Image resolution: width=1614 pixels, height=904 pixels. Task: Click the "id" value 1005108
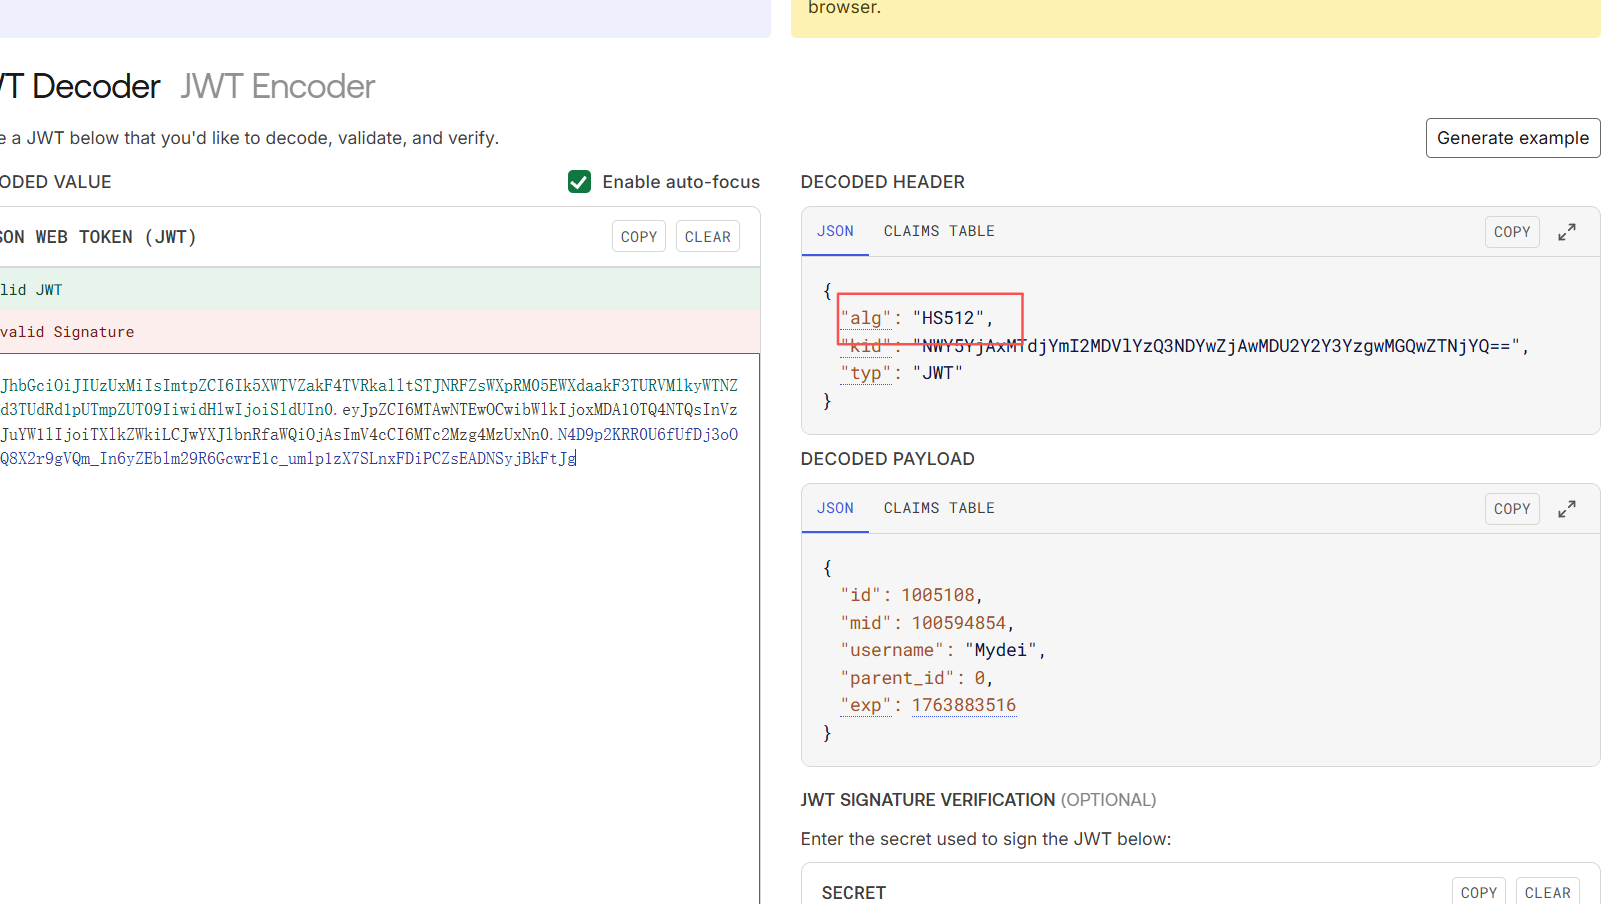[x=938, y=595]
